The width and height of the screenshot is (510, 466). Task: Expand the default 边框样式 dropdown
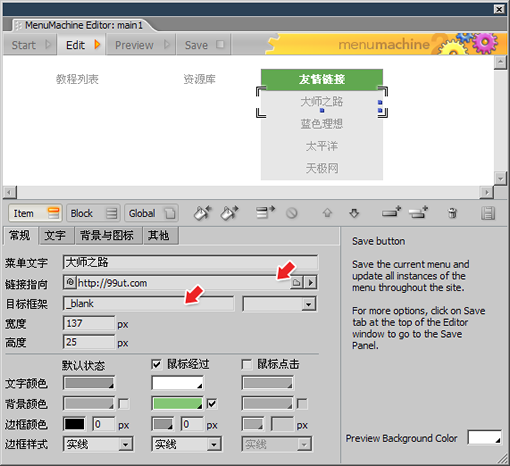(98, 444)
